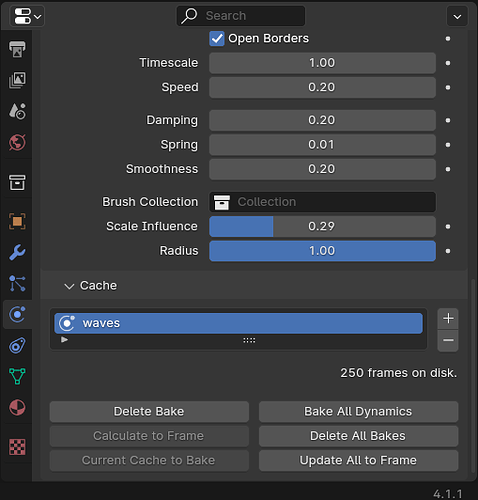Animate Smoothness property dot
The width and height of the screenshot is (478, 500).
448,169
